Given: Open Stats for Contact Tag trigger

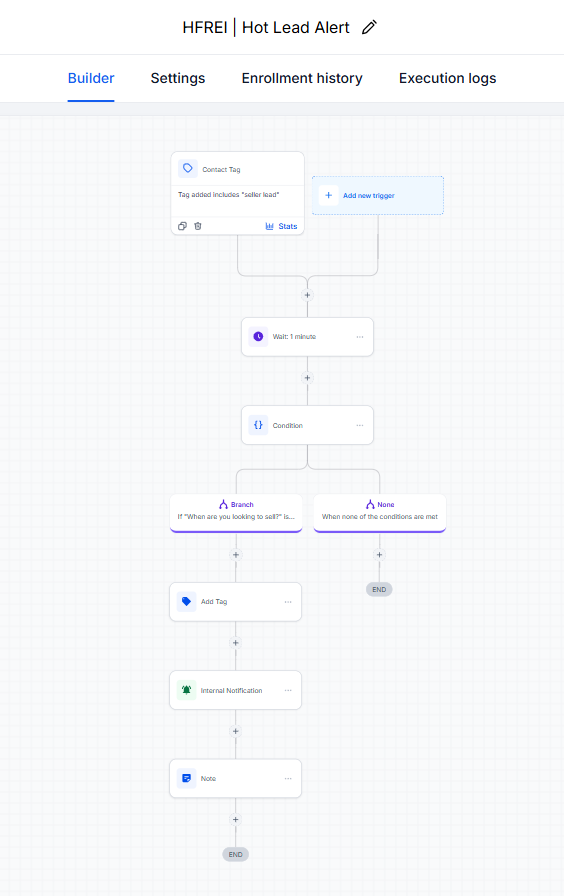Looking at the screenshot, I should coord(281,226).
